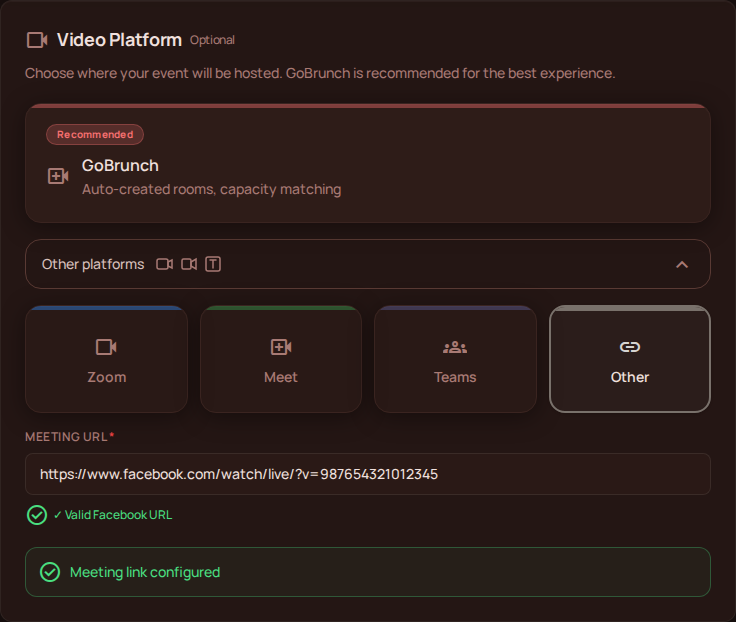Viewport: 736px width, 622px height.
Task: Collapse the Other platforms section chevron
Action: click(682, 265)
